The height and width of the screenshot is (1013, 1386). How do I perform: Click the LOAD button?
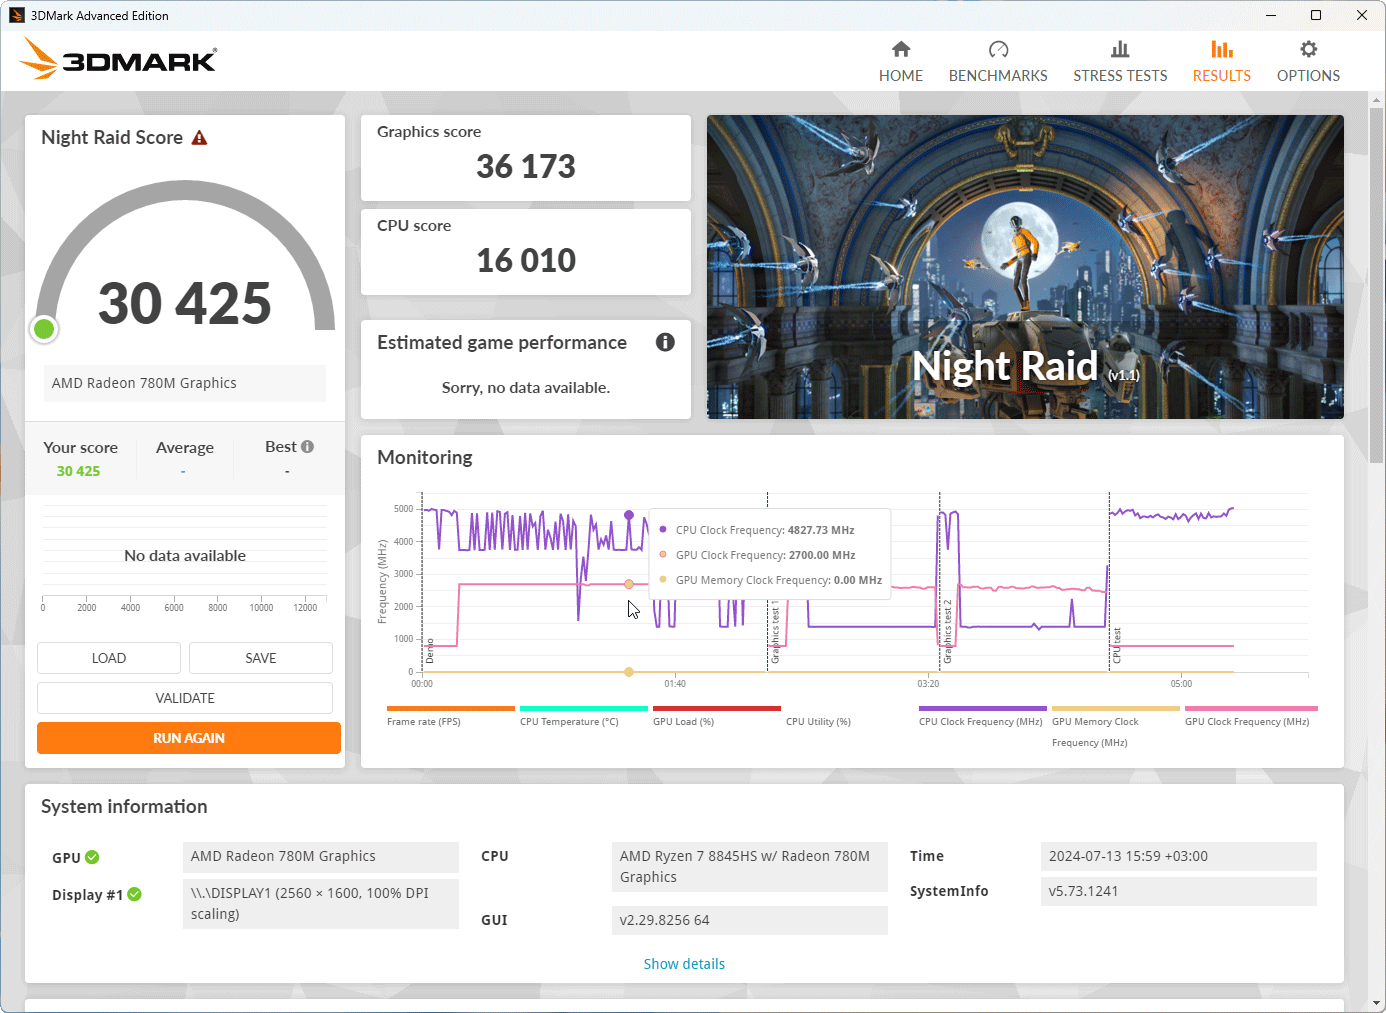(109, 658)
